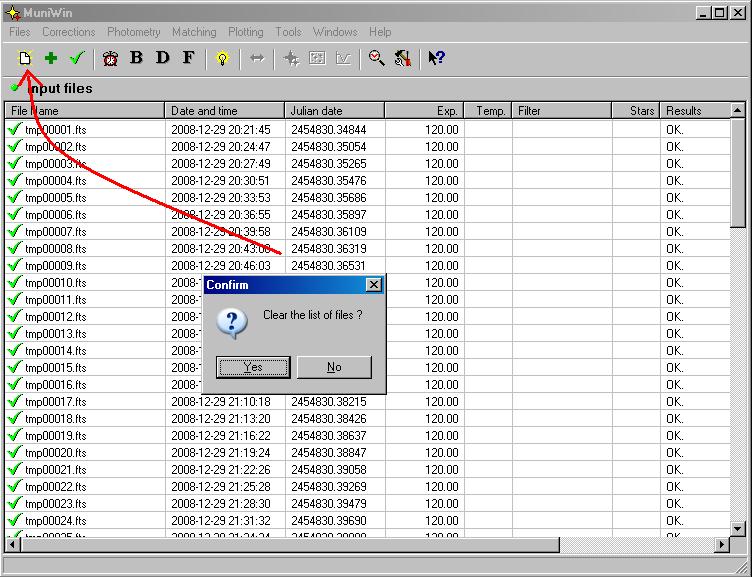Click the yellow light bulb photometry icon

point(222,58)
